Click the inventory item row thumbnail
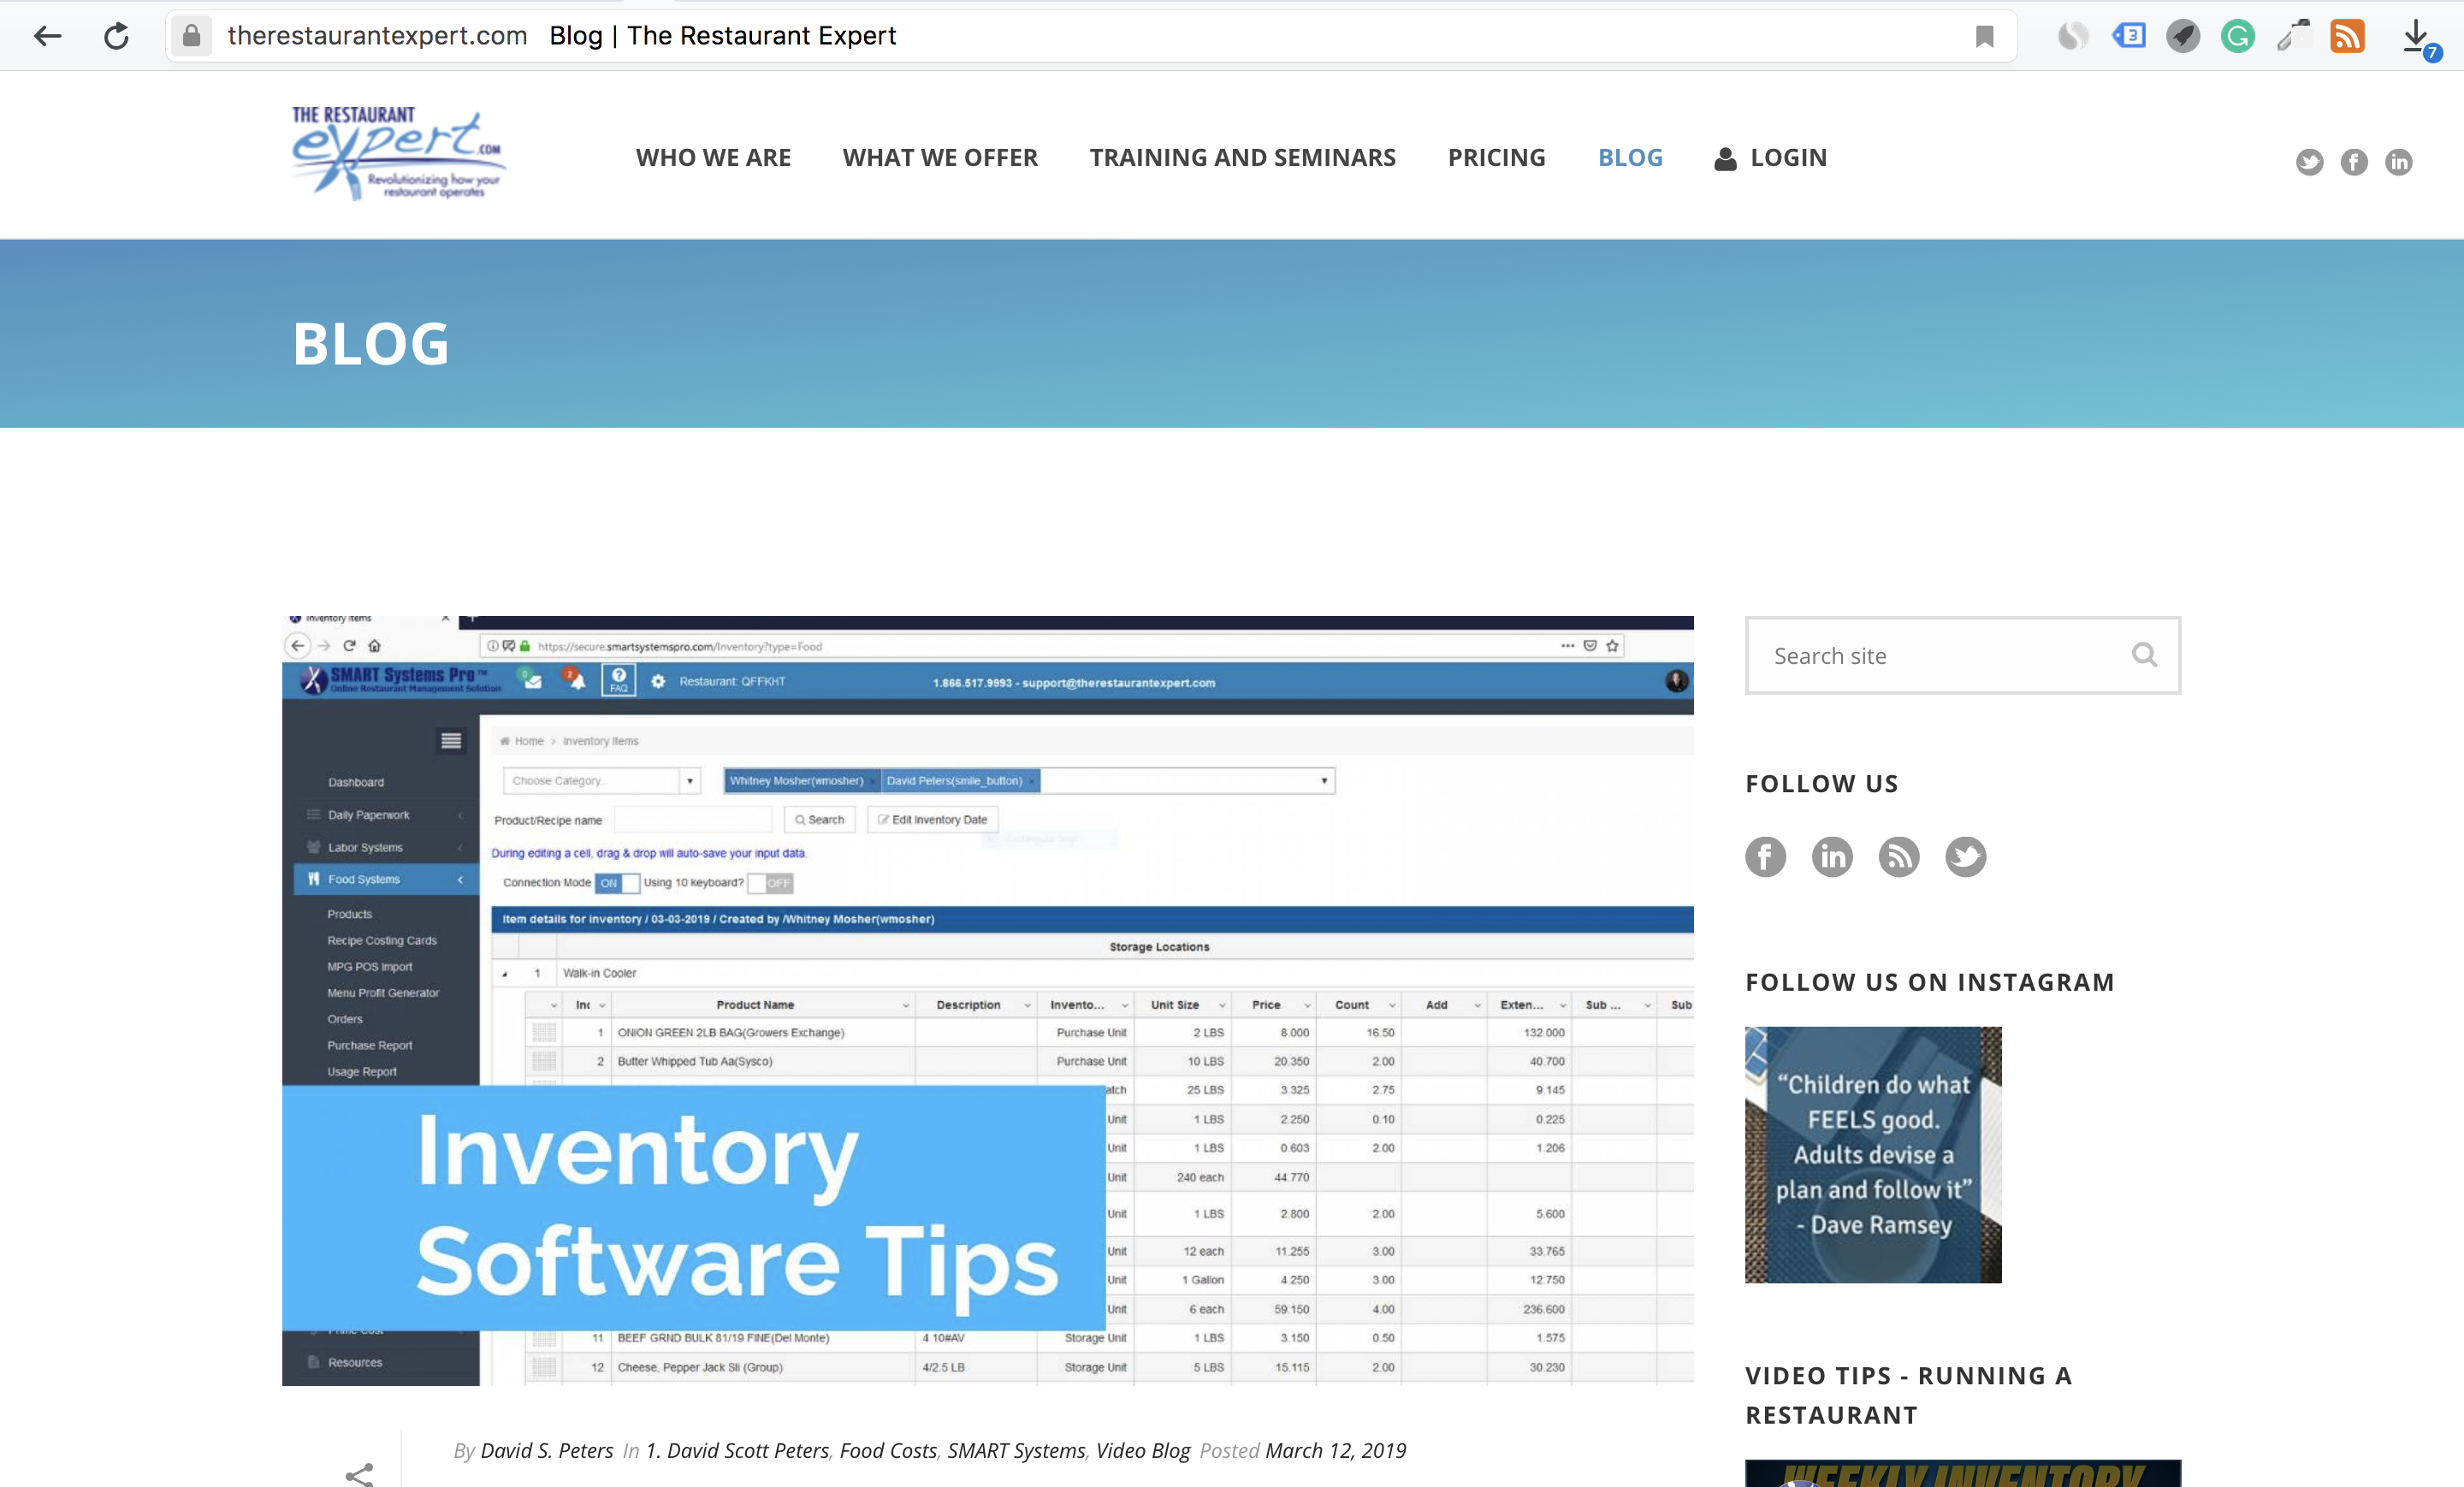Screen dimensions: 2464x1487 [544, 1033]
